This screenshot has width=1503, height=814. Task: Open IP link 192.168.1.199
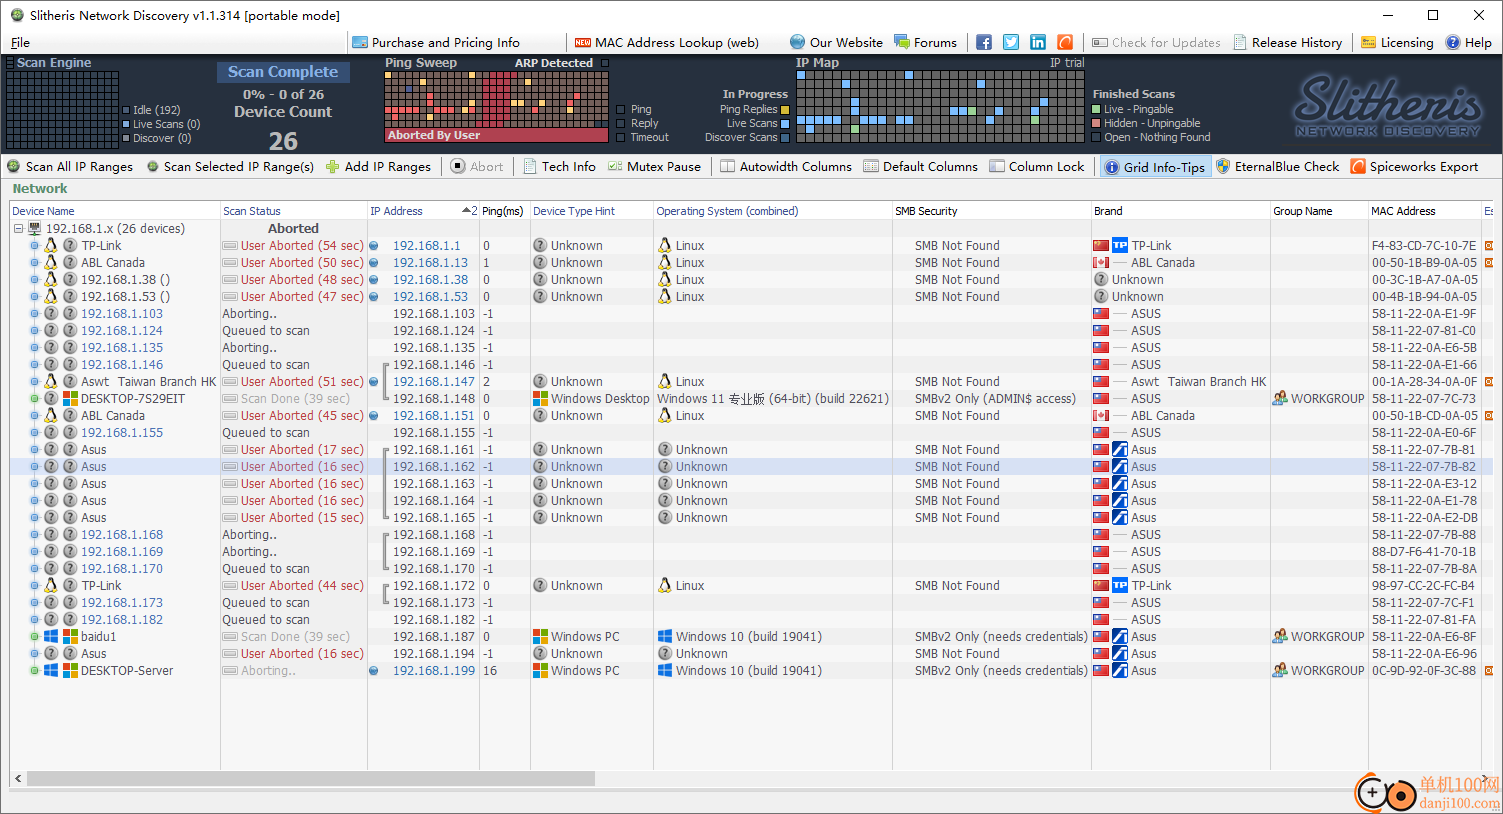pos(434,670)
